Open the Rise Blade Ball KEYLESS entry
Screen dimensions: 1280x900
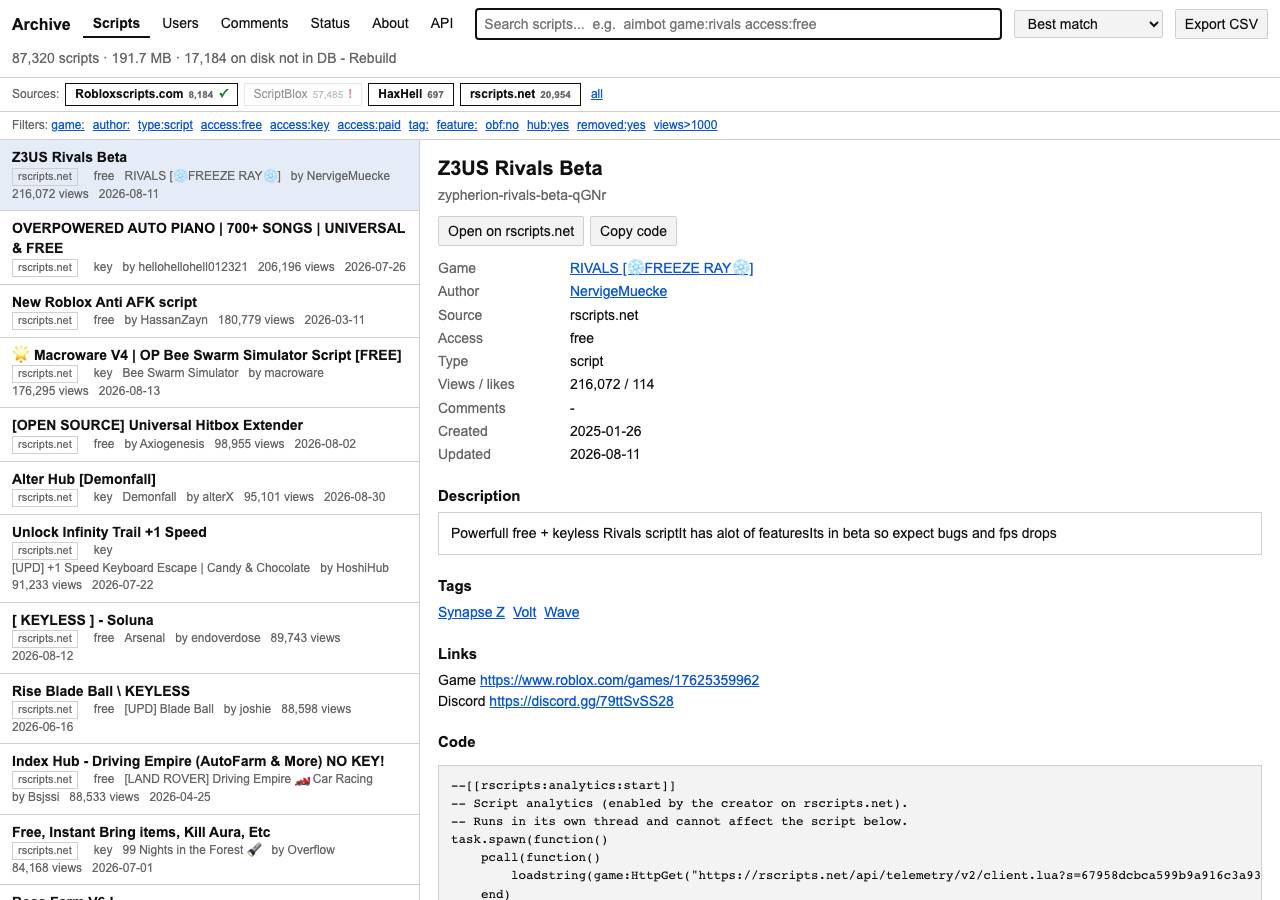(x=210, y=709)
